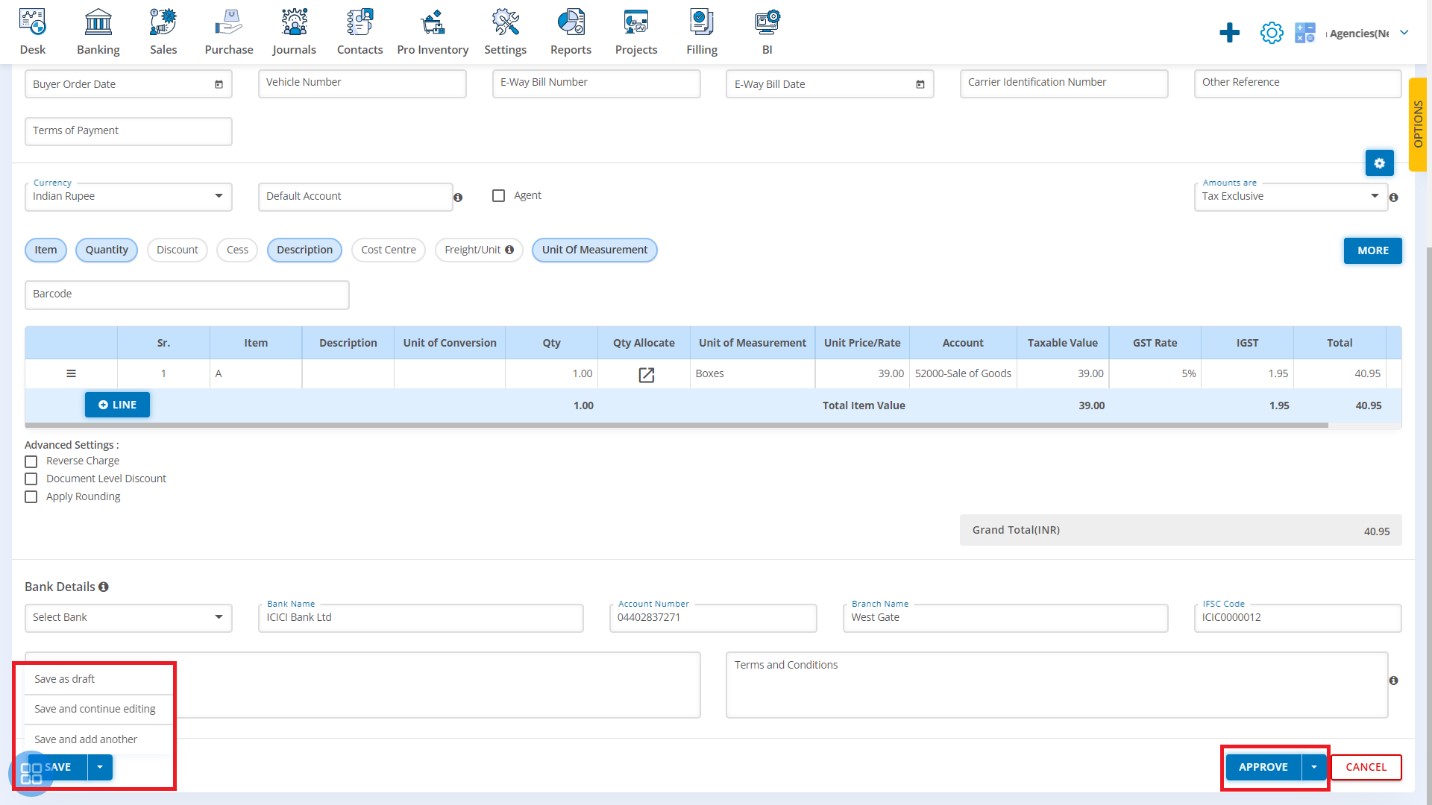
Task: Open E-Way Bill Date calendar icon
Action: point(920,84)
